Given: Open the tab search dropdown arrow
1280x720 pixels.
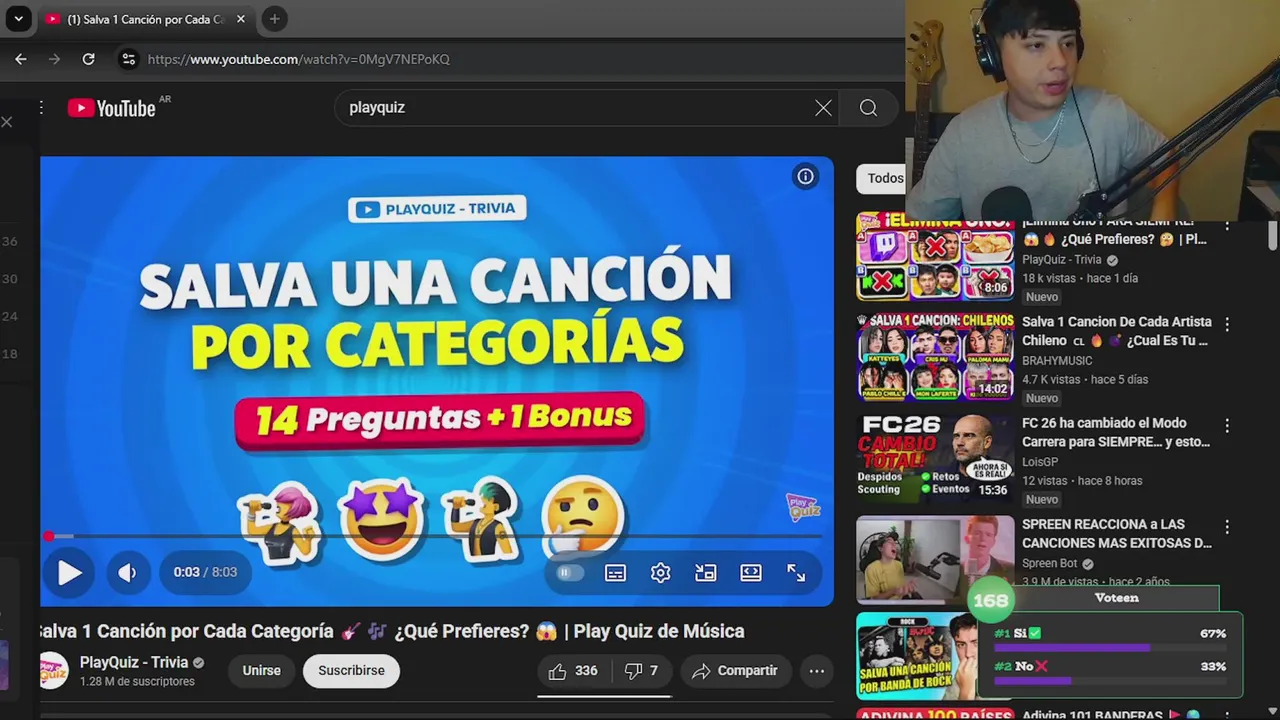Looking at the screenshot, I should pos(18,19).
